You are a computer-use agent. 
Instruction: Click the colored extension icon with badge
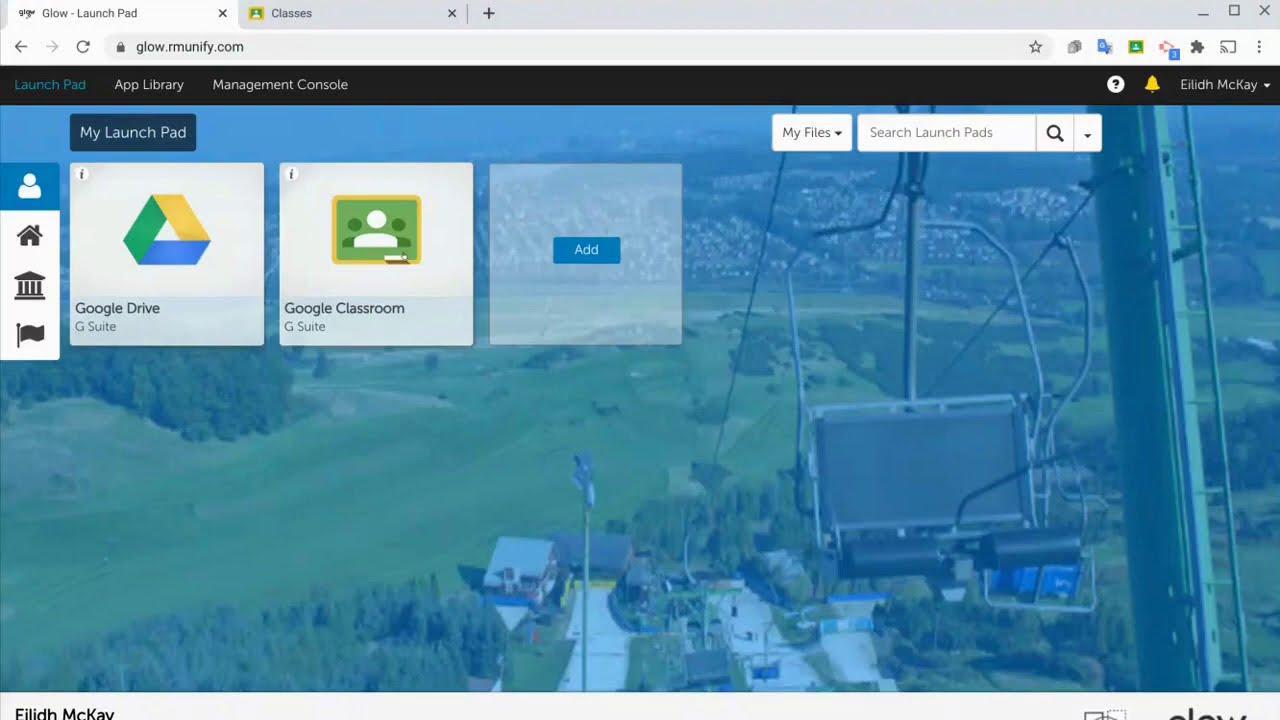pyautogui.click(x=1167, y=47)
